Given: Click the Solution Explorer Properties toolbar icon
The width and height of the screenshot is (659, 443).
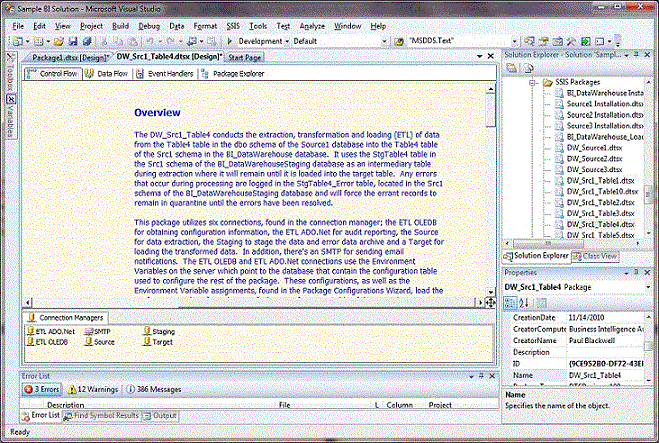Looking at the screenshot, I should 511,68.
